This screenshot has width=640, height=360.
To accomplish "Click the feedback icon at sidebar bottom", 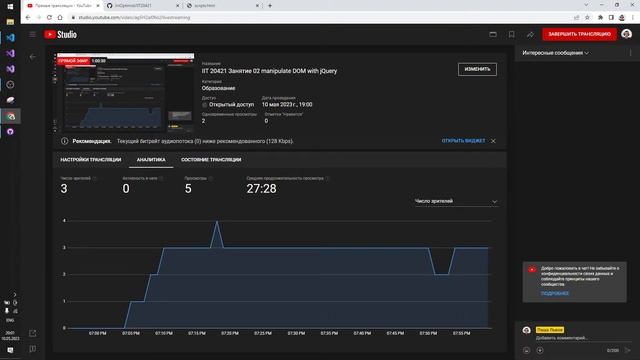I will (33, 349).
